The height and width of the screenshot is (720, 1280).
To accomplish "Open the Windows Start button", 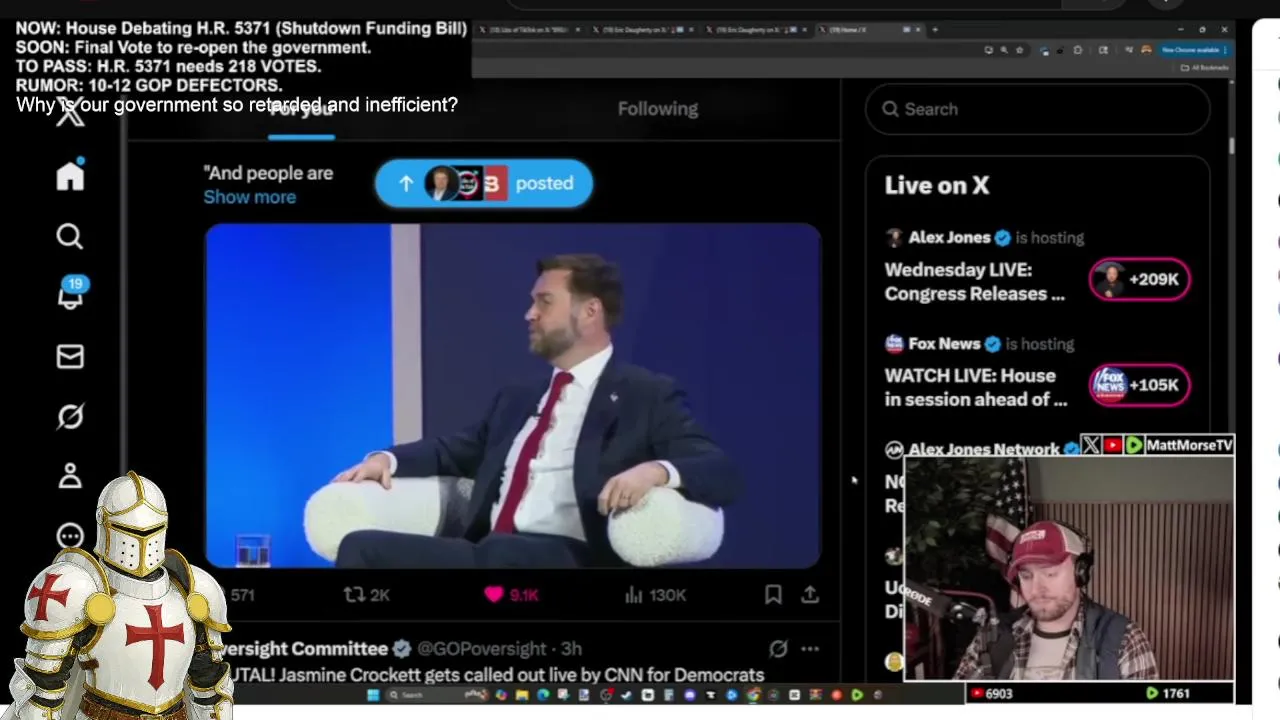I will (373, 695).
